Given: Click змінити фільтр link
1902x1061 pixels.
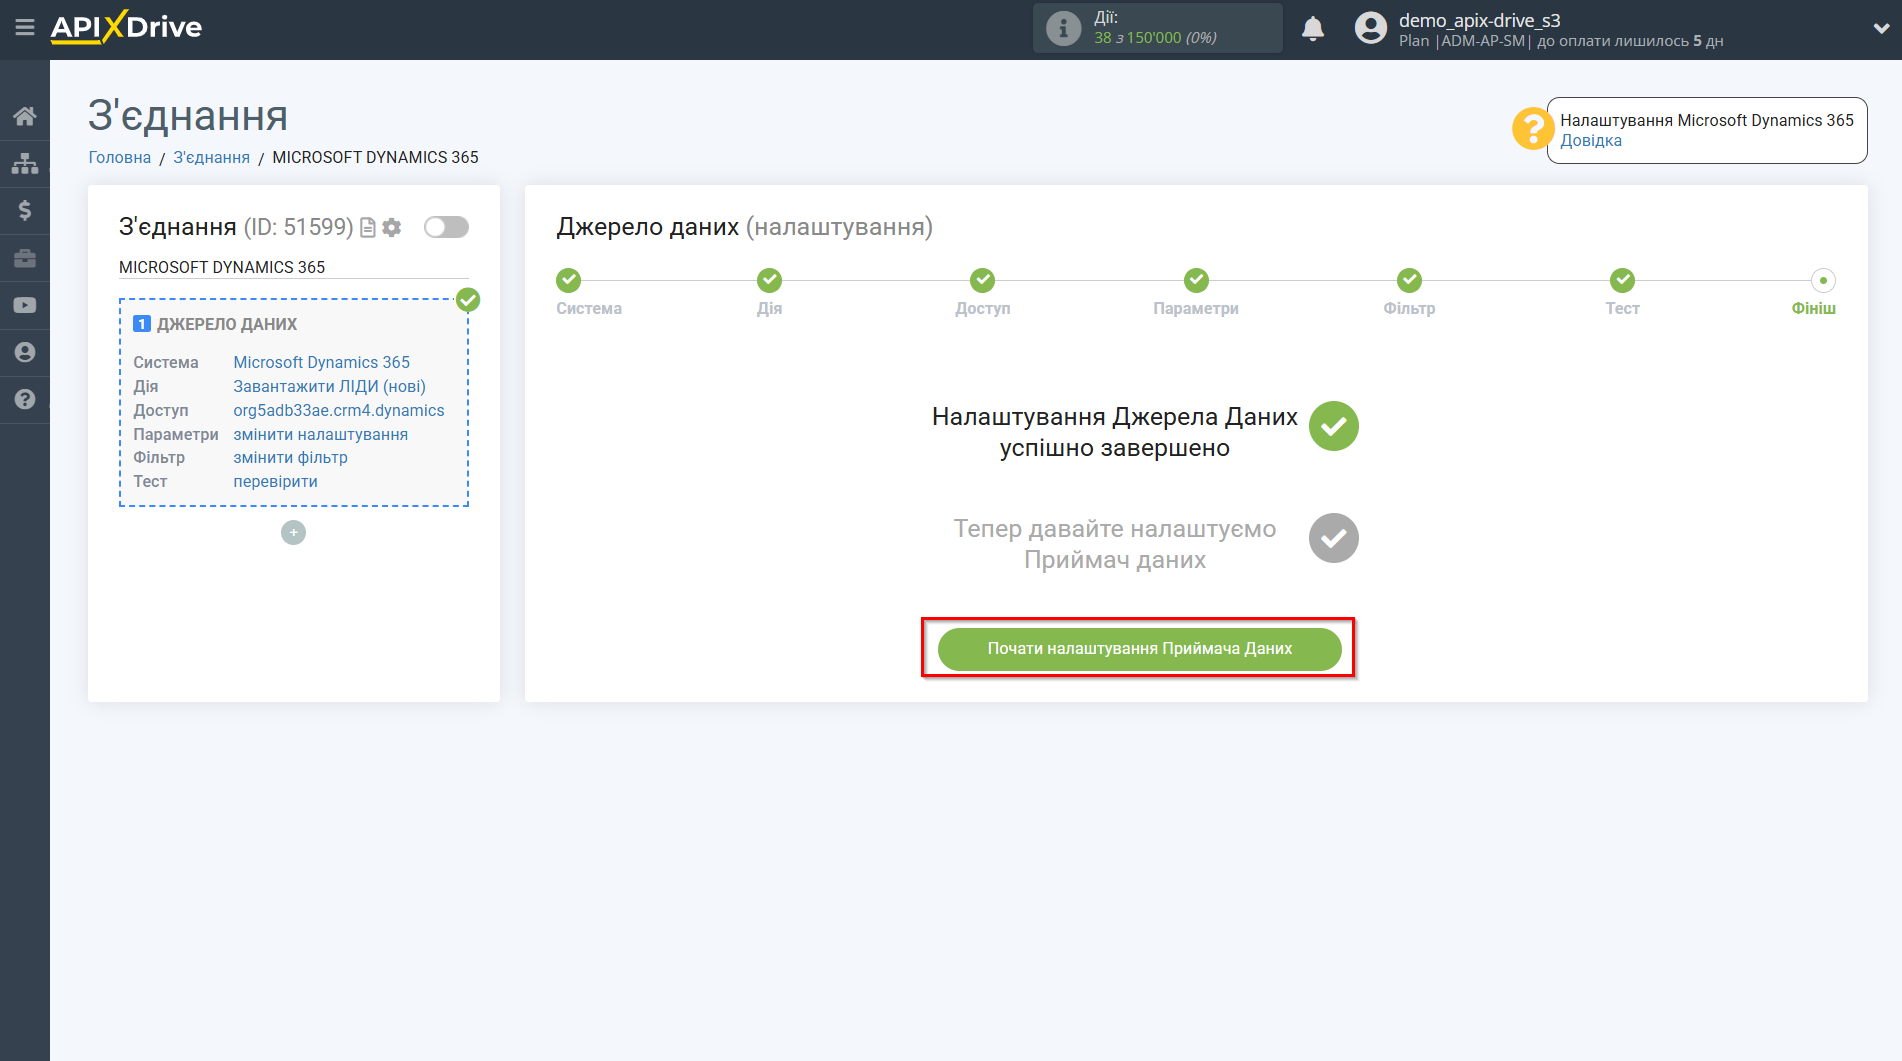Looking at the screenshot, I should [290, 457].
